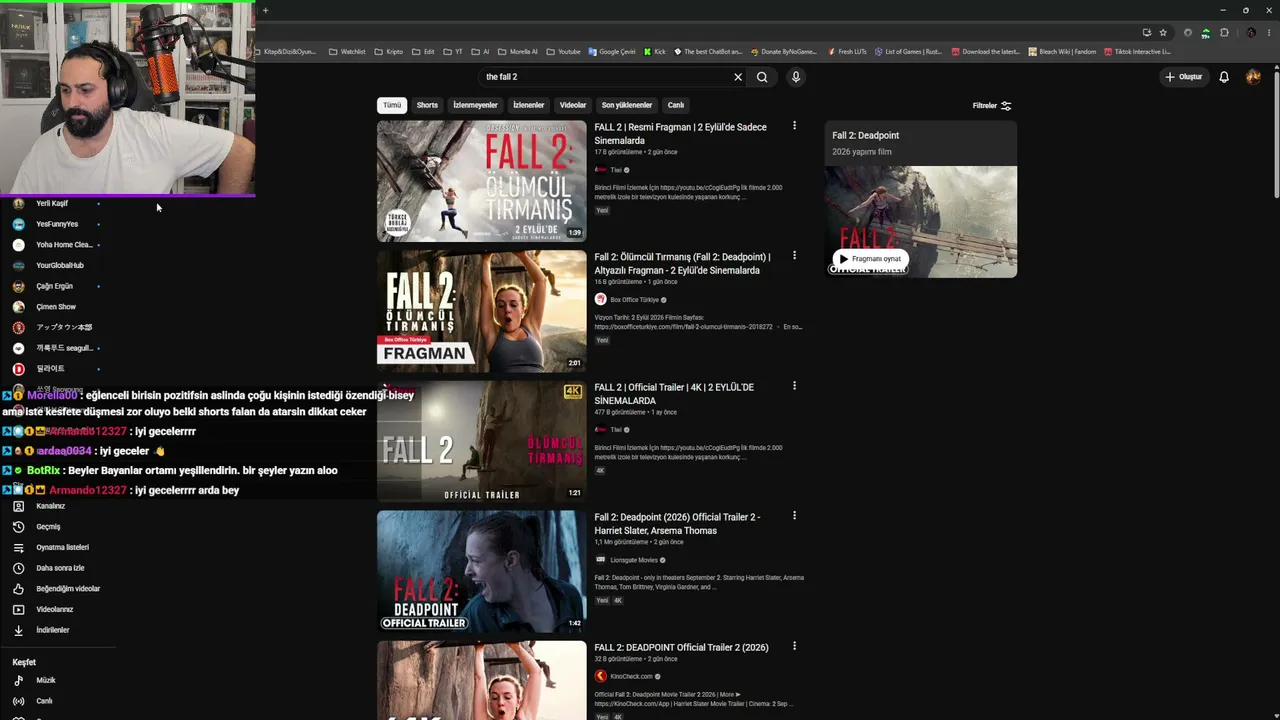Screen dimensions: 1280x720
Task: Play the Deadpoint Official Trailer 1:42 thumbnail
Action: pos(481,571)
